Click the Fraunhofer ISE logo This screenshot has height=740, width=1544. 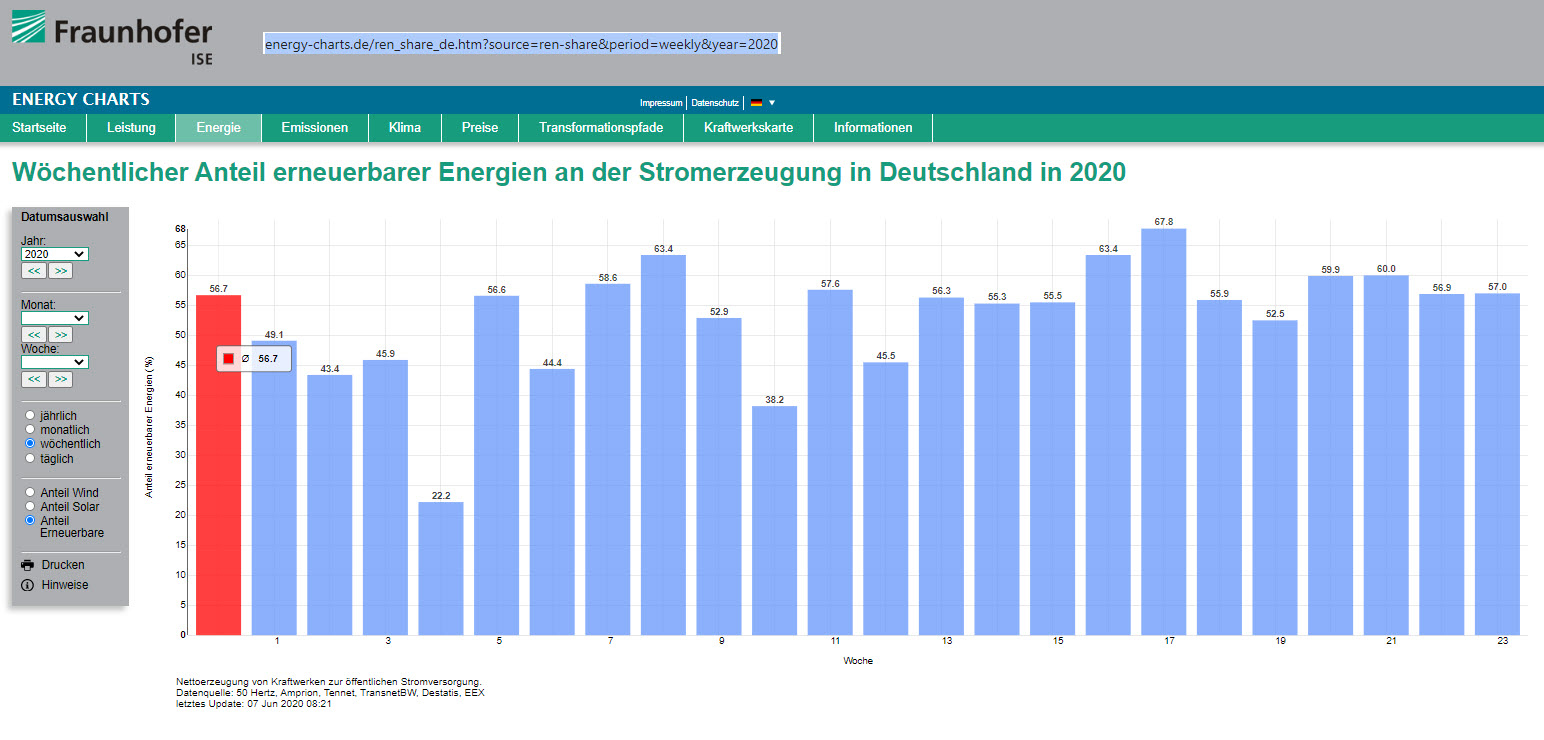pos(112,37)
